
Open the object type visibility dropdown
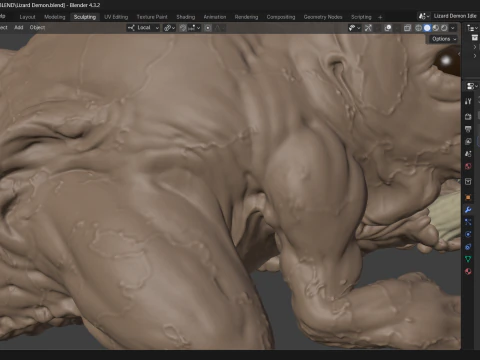click(x=354, y=28)
